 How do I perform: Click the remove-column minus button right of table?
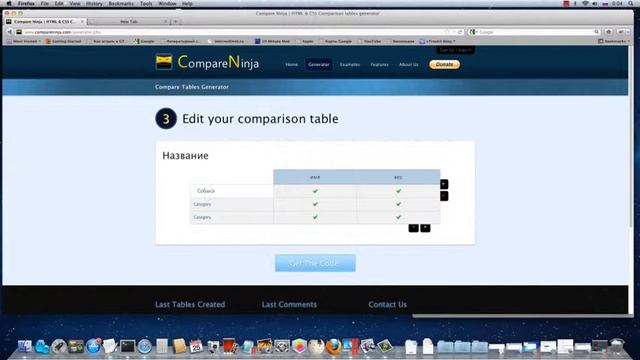444,196
